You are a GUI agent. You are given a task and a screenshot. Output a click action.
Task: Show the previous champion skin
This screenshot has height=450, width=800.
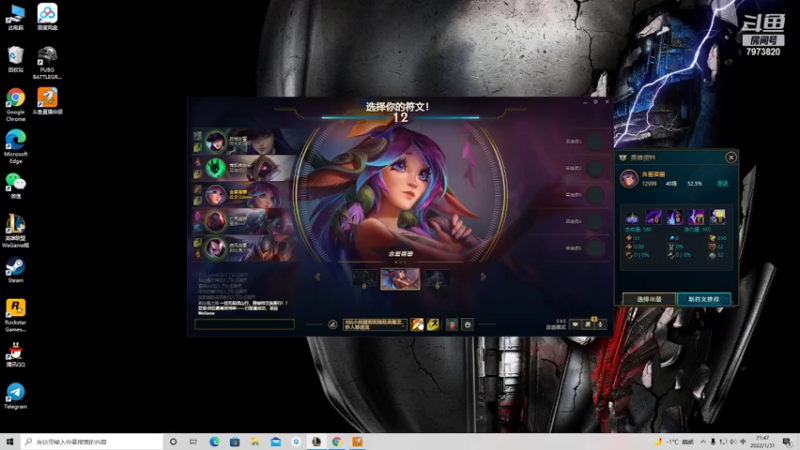click(x=318, y=277)
